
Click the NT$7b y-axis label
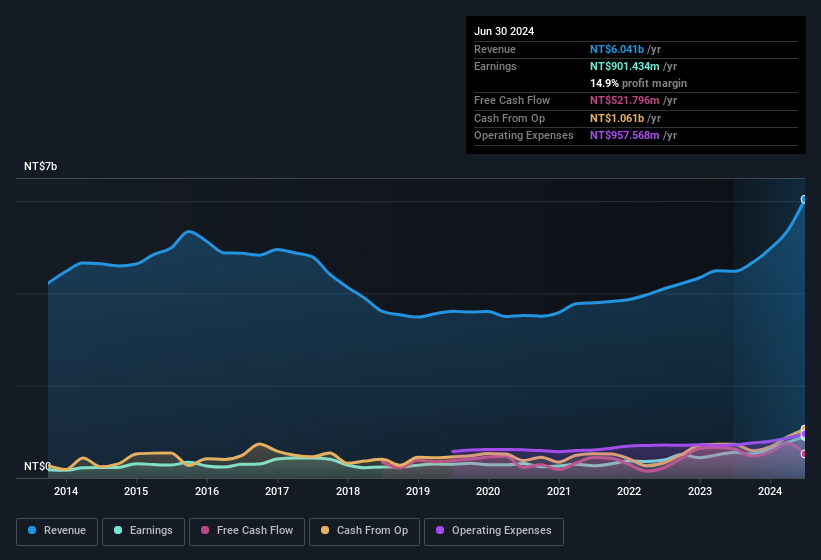pos(40,166)
